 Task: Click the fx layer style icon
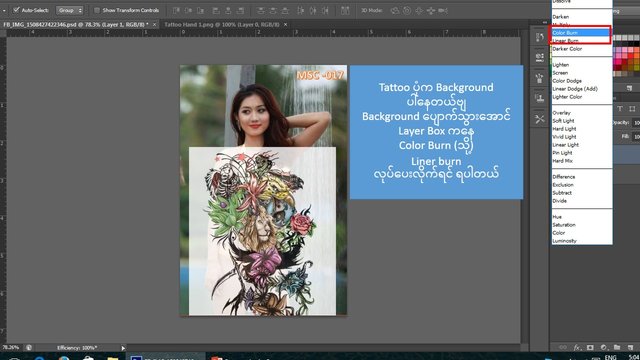tap(577, 348)
